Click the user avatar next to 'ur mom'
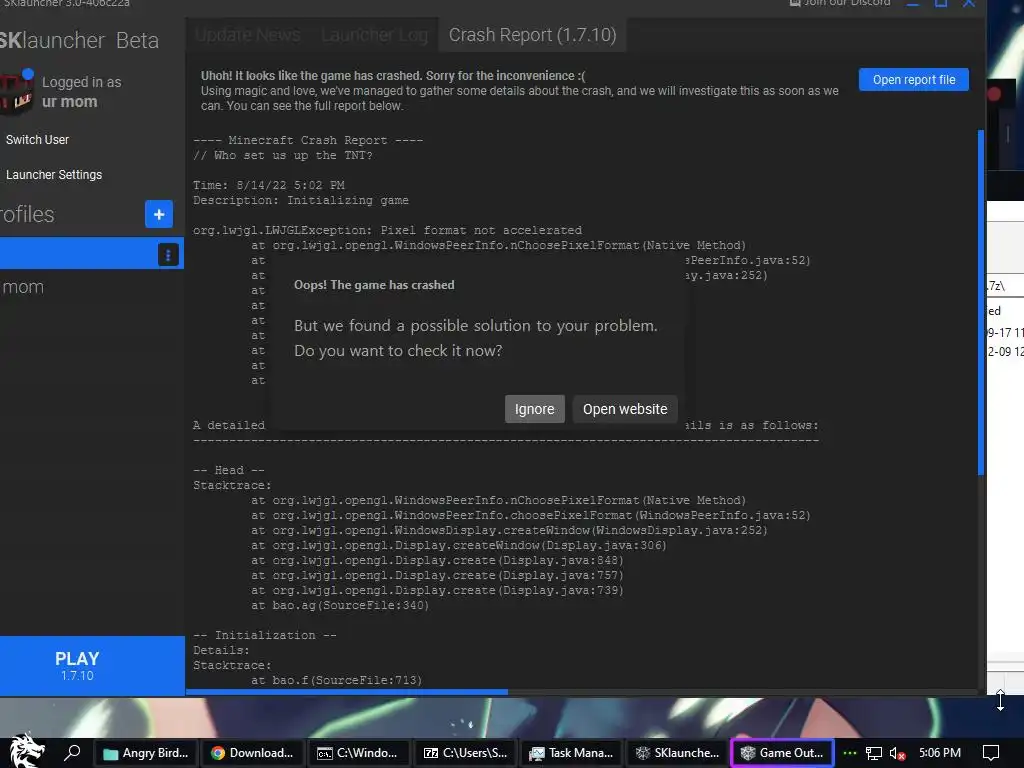 [x=16, y=92]
